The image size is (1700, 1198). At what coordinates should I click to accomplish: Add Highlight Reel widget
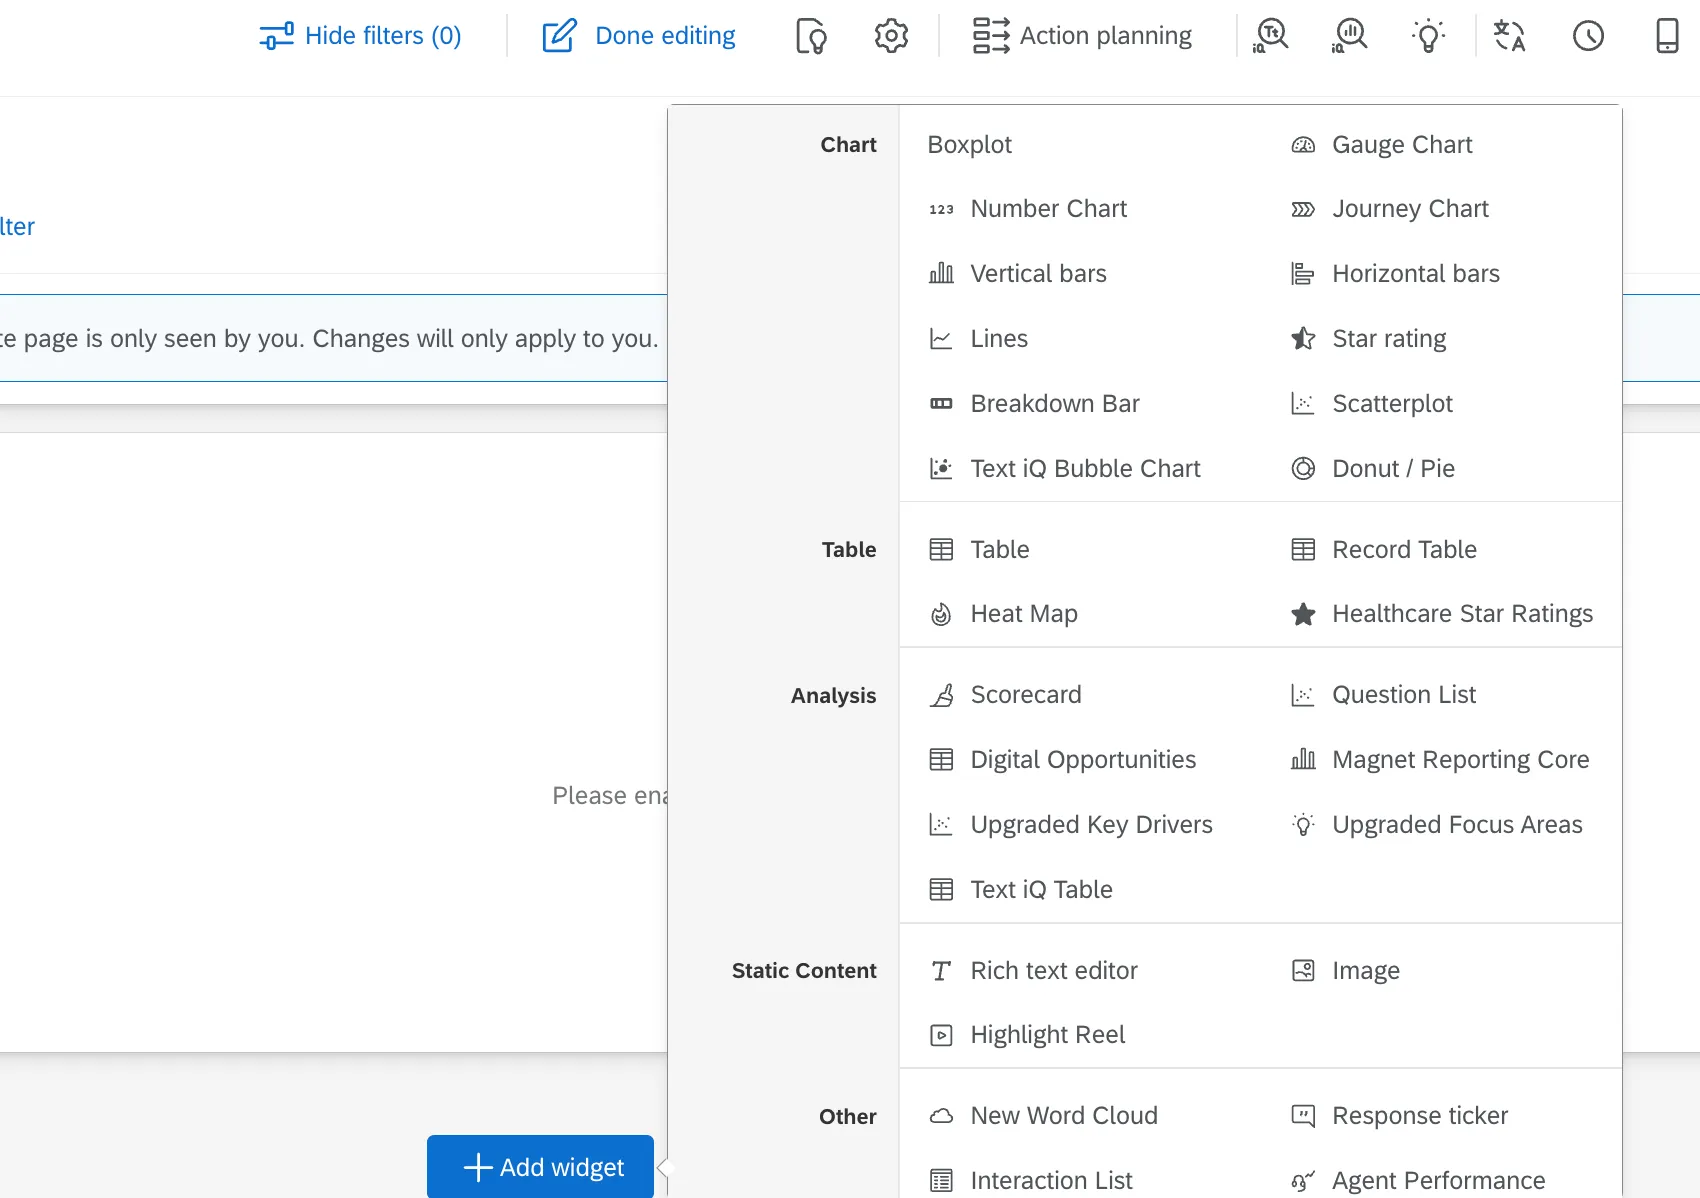pyautogui.click(x=1027, y=1035)
